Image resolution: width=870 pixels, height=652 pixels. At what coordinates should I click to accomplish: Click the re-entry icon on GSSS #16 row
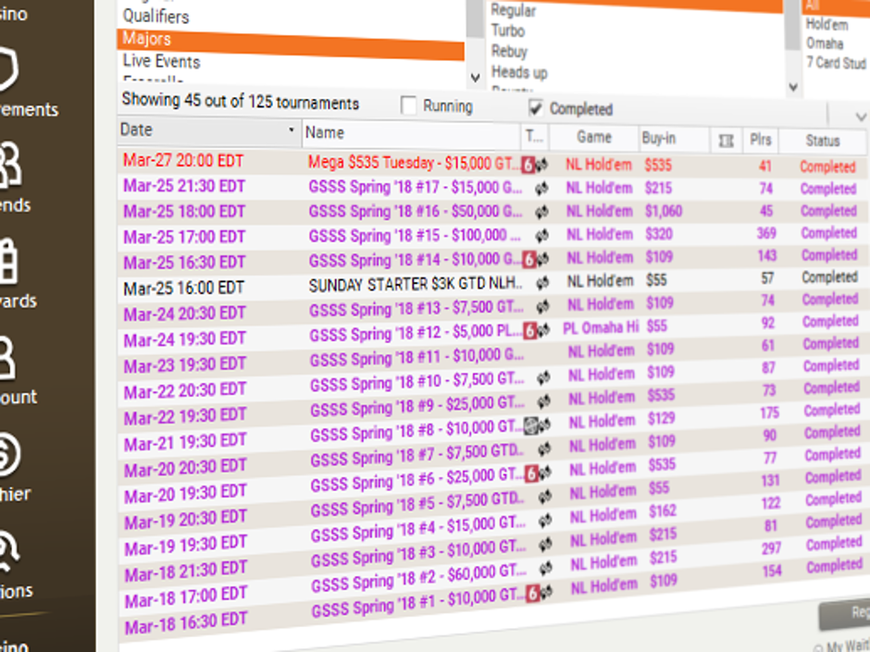pyautogui.click(x=542, y=212)
